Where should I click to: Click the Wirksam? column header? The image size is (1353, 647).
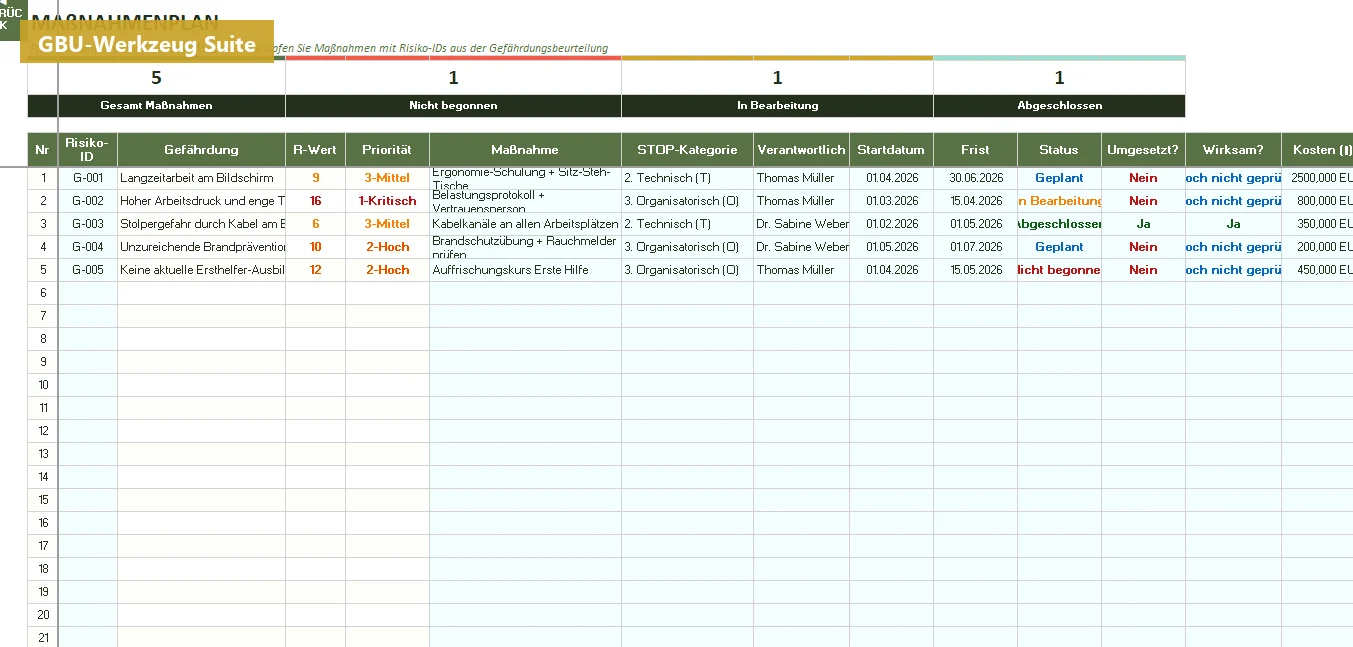(1233, 150)
